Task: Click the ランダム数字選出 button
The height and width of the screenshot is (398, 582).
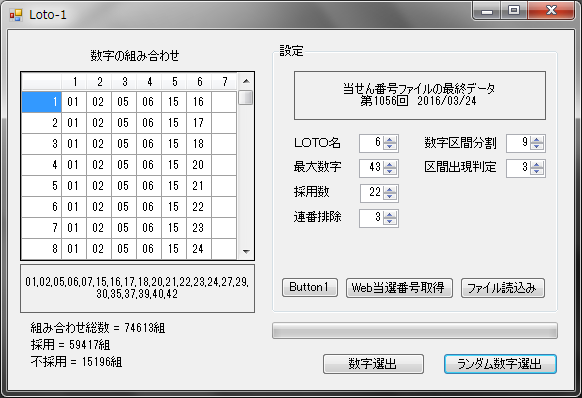Action: click(x=500, y=364)
